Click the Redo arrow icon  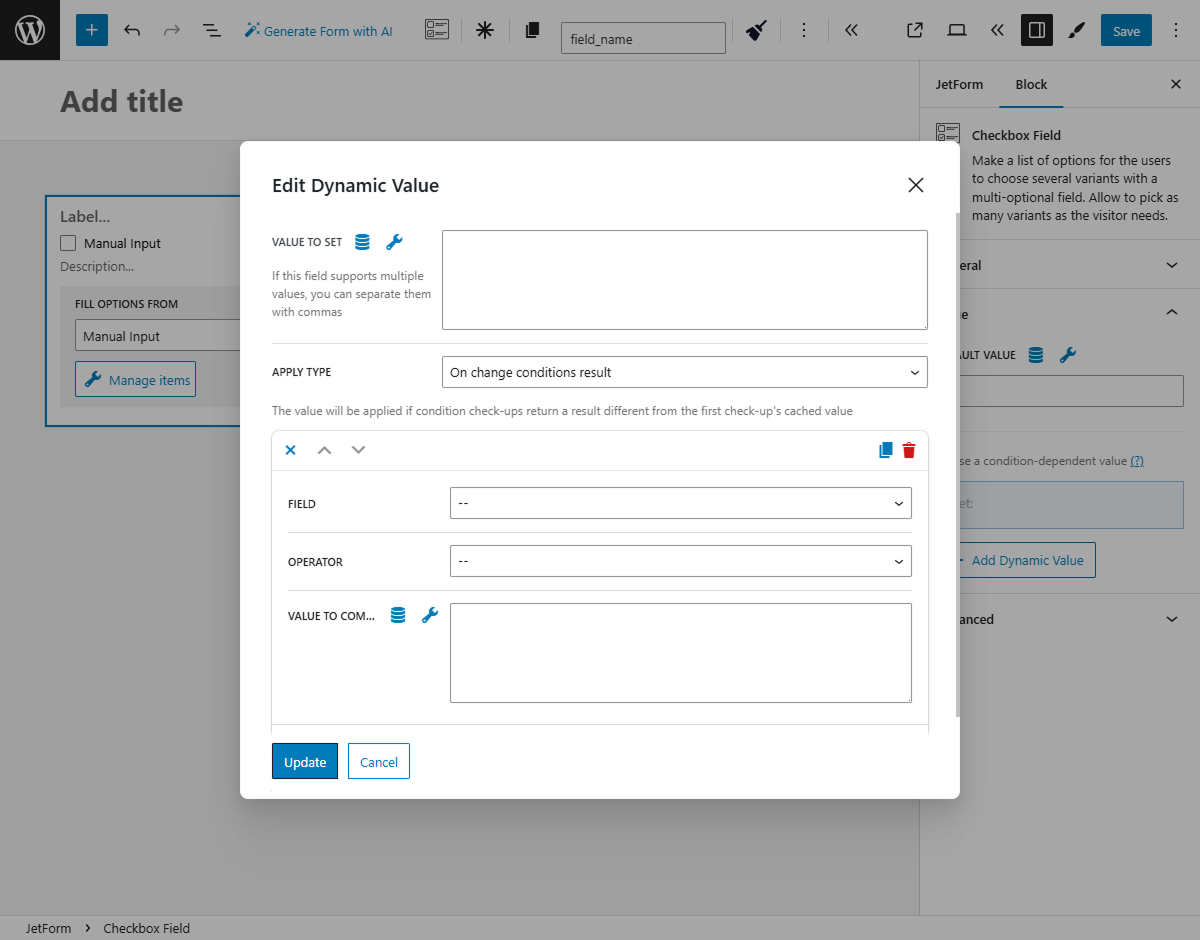coord(171,30)
